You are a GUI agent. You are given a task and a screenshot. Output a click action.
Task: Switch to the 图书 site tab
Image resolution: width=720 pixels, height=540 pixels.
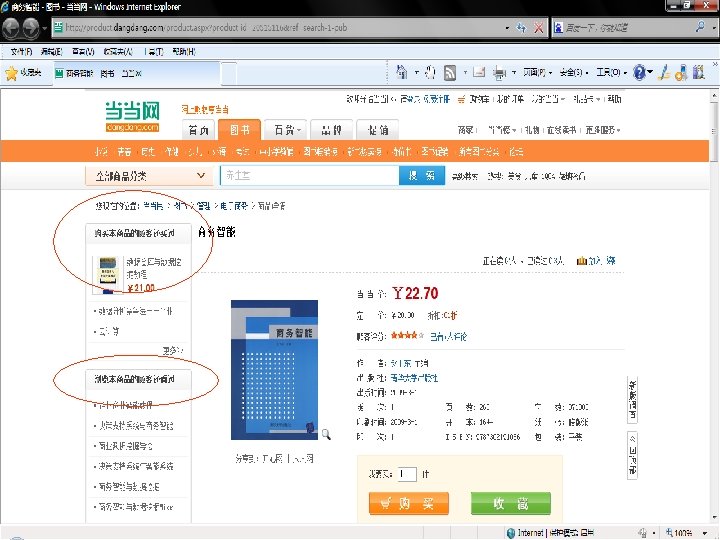[239, 129]
